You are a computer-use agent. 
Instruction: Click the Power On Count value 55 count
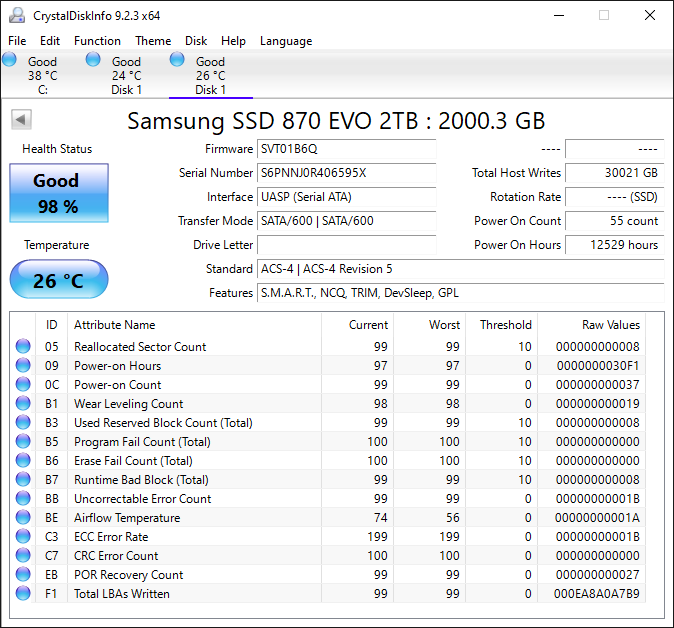tap(615, 221)
